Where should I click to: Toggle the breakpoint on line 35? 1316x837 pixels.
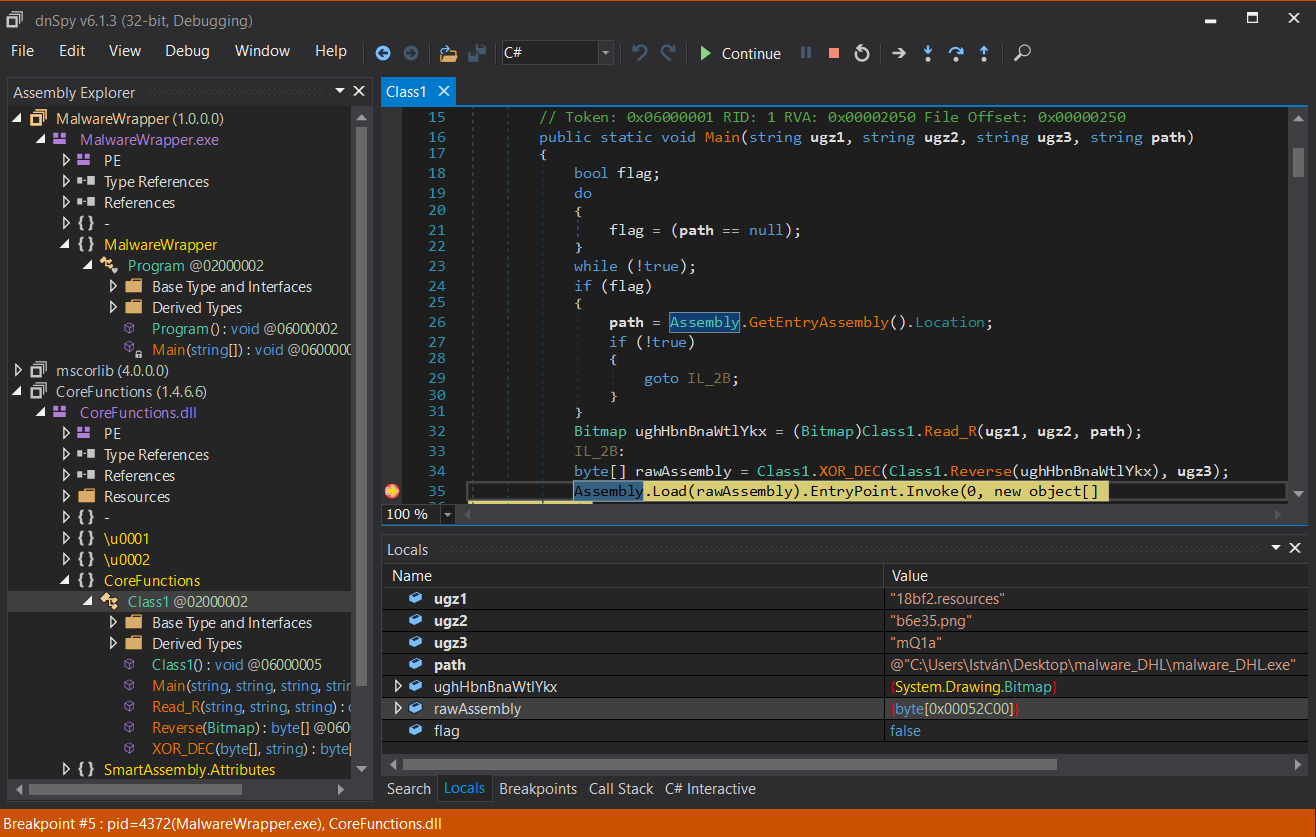[392, 491]
